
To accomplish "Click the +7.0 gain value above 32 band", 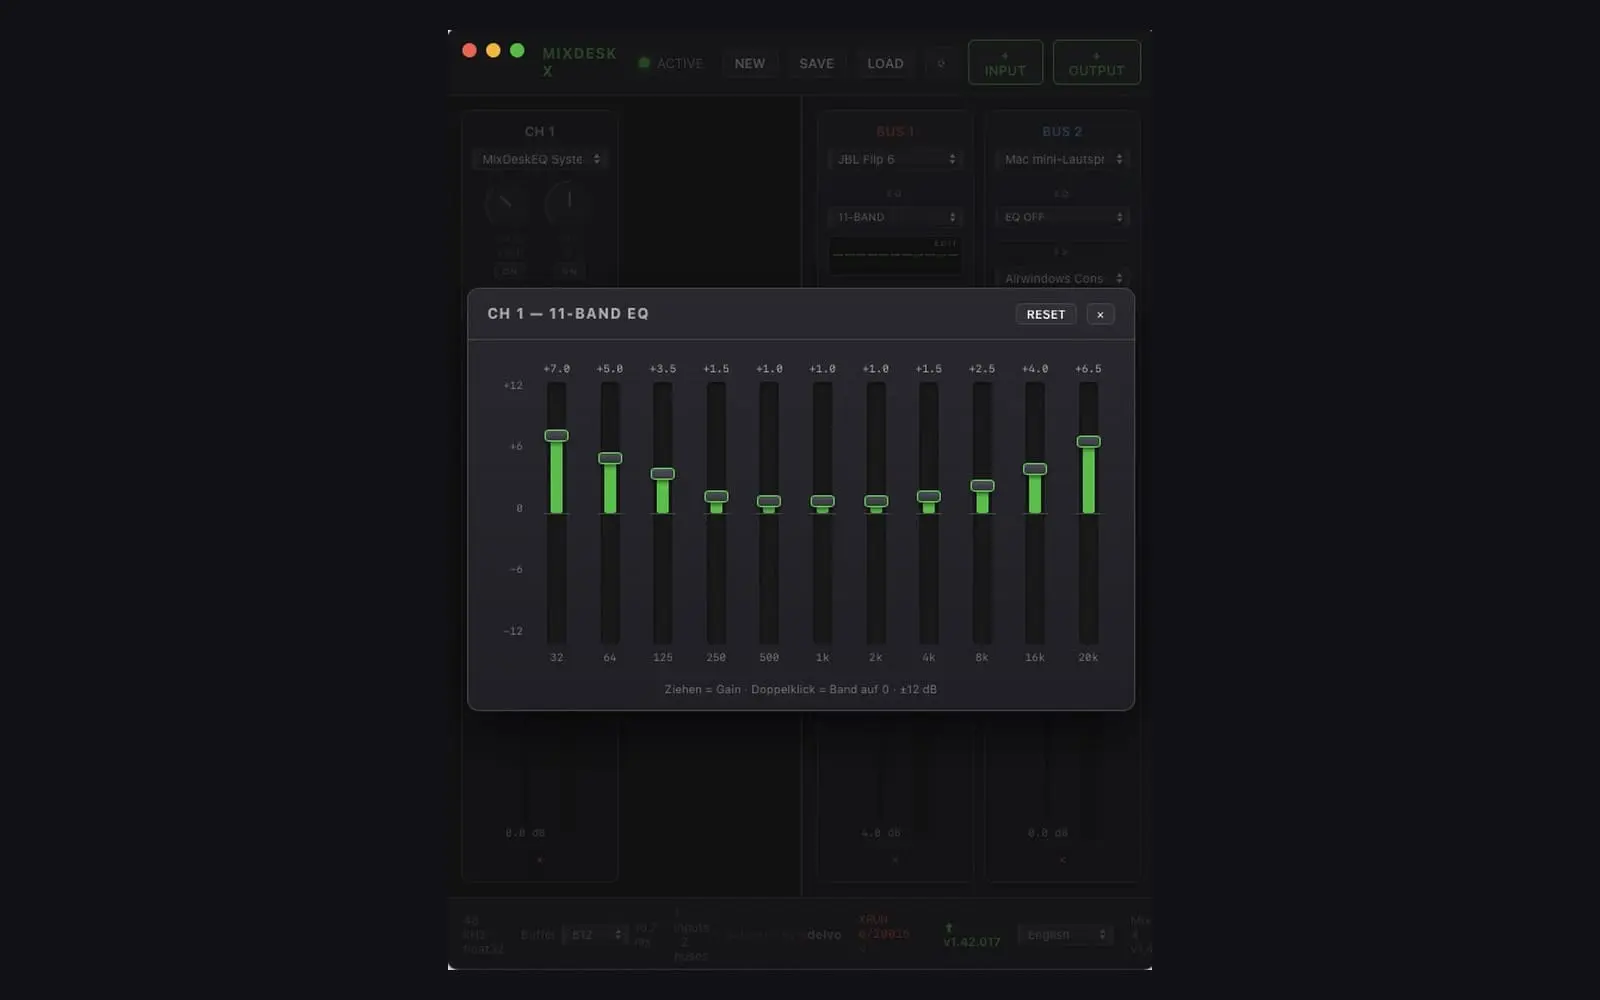I will (x=557, y=369).
